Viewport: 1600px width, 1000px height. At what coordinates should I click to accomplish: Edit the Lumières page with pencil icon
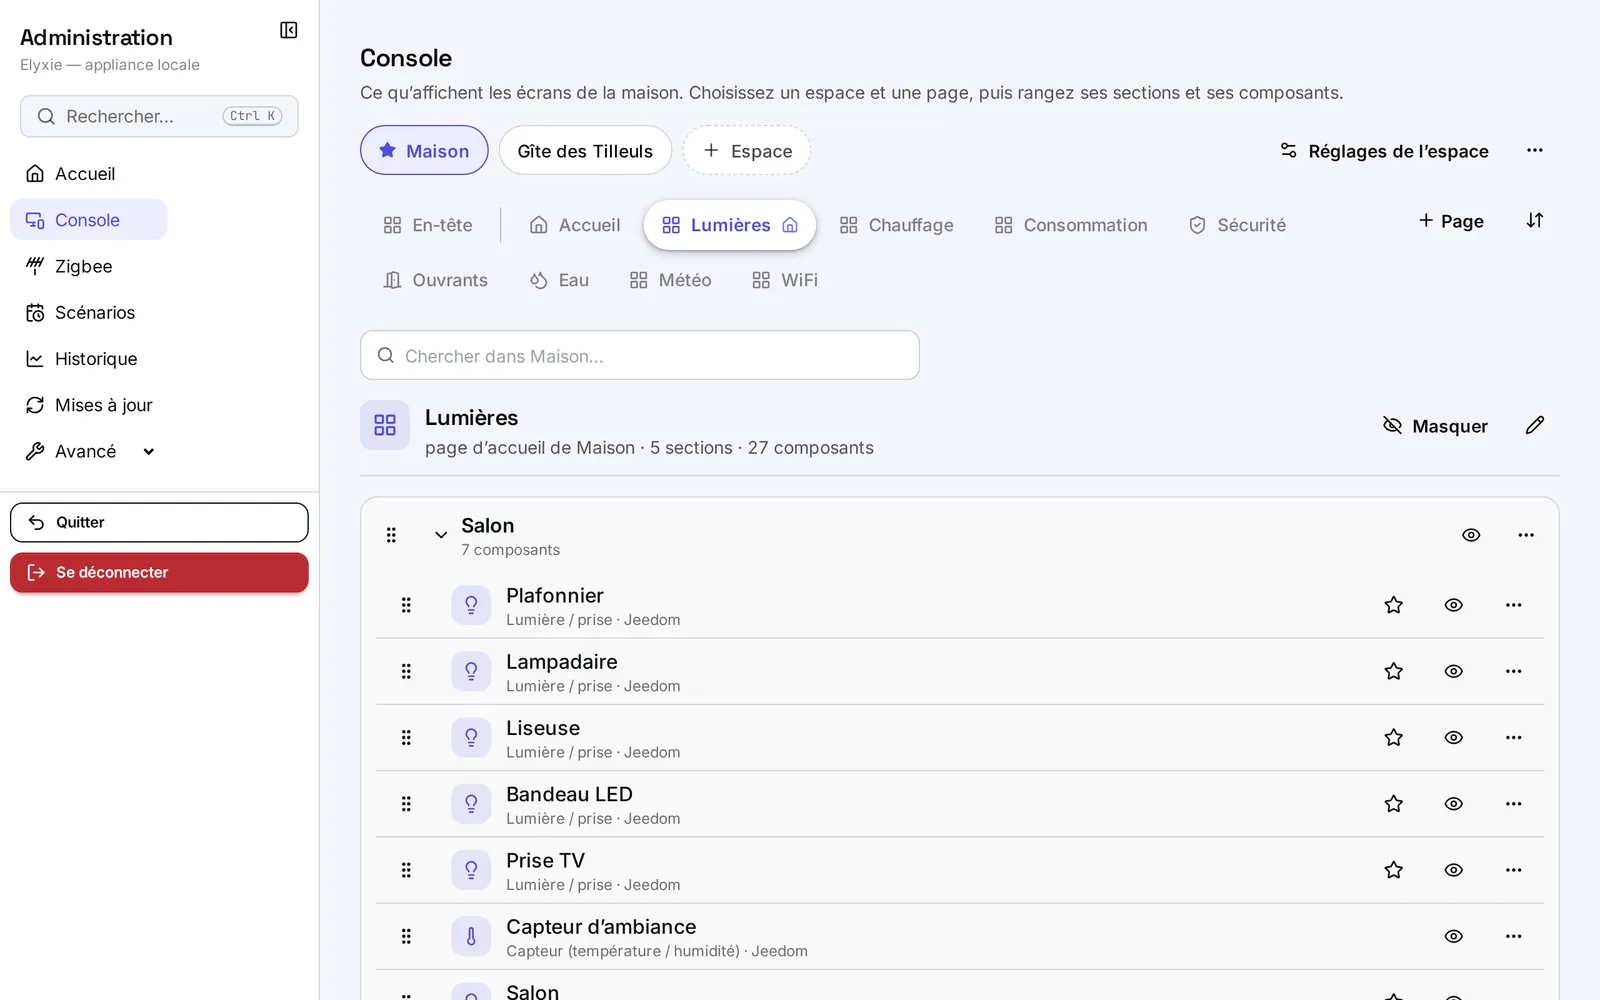1534,425
